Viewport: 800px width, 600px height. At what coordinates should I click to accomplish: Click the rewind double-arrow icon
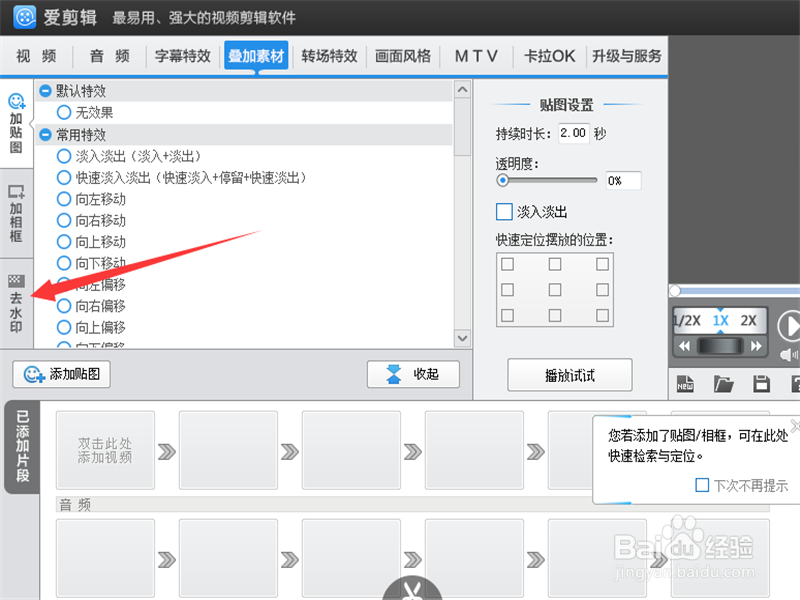(684, 346)
